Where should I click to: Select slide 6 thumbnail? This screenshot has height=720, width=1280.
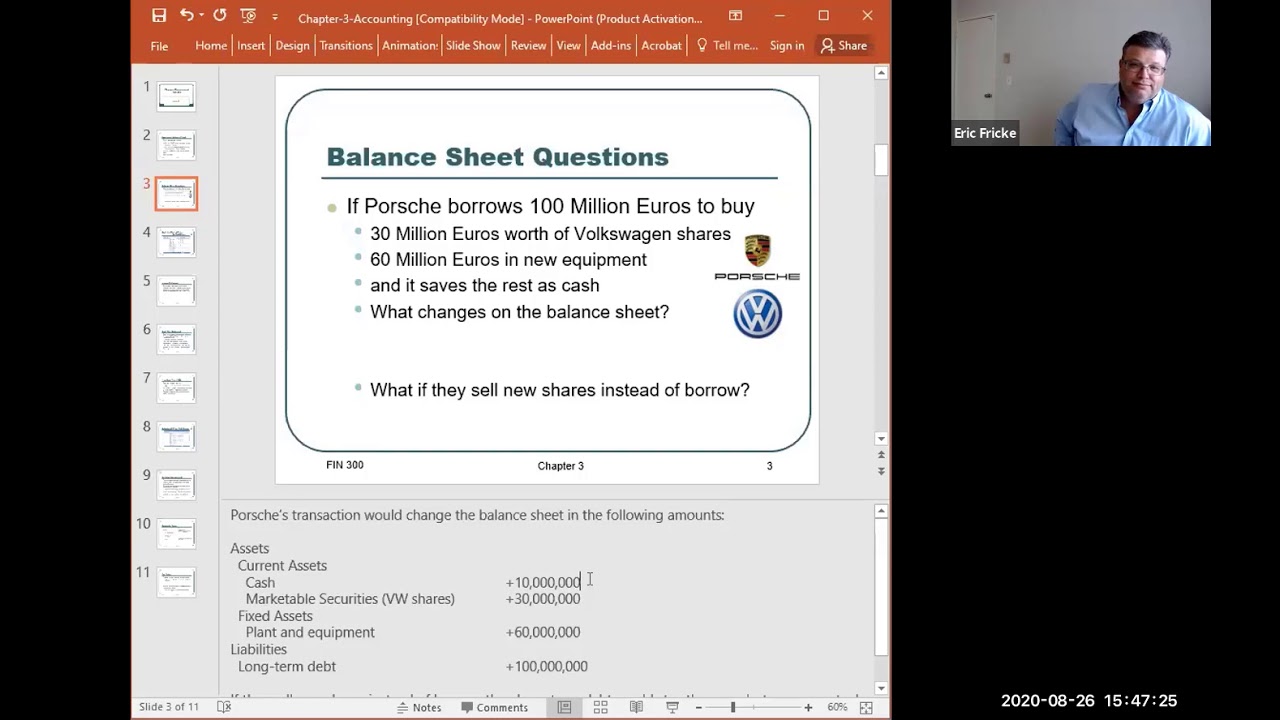[x=176, y=339]
